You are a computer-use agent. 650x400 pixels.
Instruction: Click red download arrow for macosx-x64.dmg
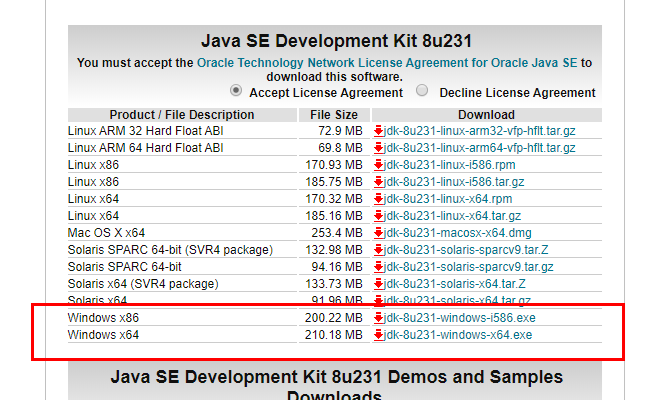pyautogui.click(x=378, y=233)
